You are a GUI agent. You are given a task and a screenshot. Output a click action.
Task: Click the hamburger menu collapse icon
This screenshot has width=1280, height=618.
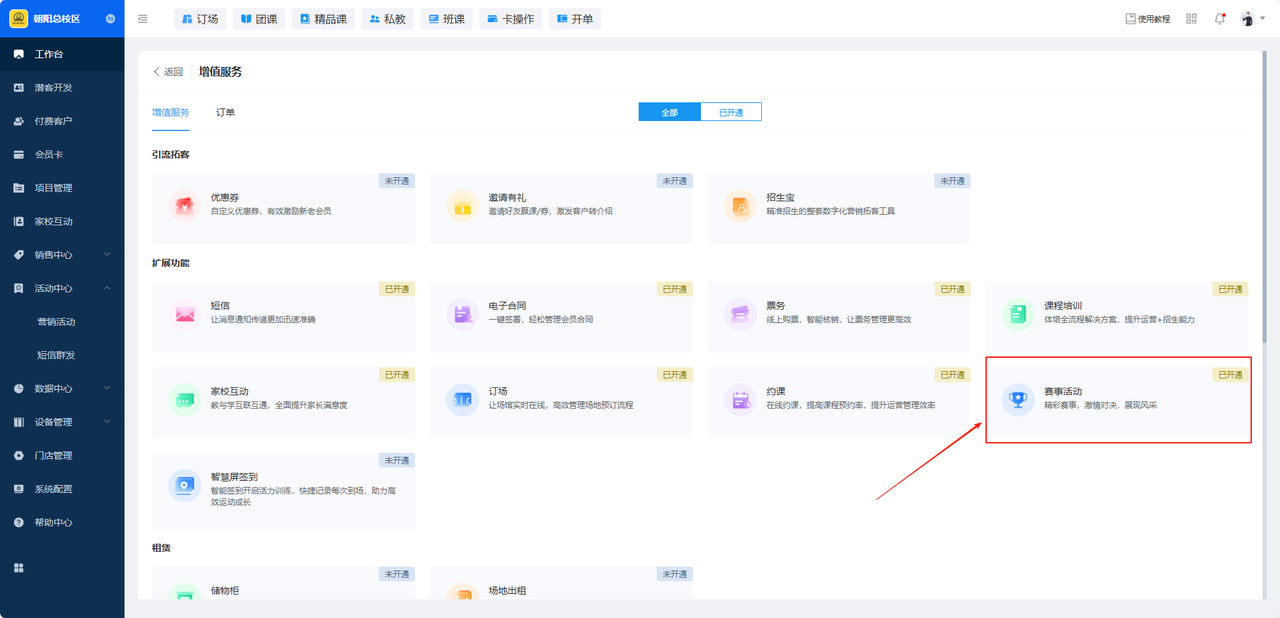click(x=143, y=19)
